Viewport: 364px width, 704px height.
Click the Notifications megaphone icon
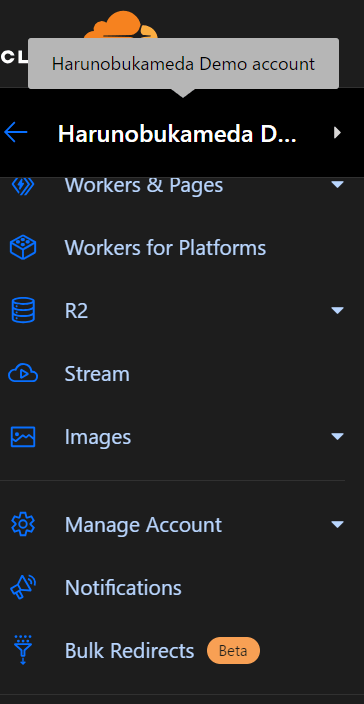[x=23, y=587]
